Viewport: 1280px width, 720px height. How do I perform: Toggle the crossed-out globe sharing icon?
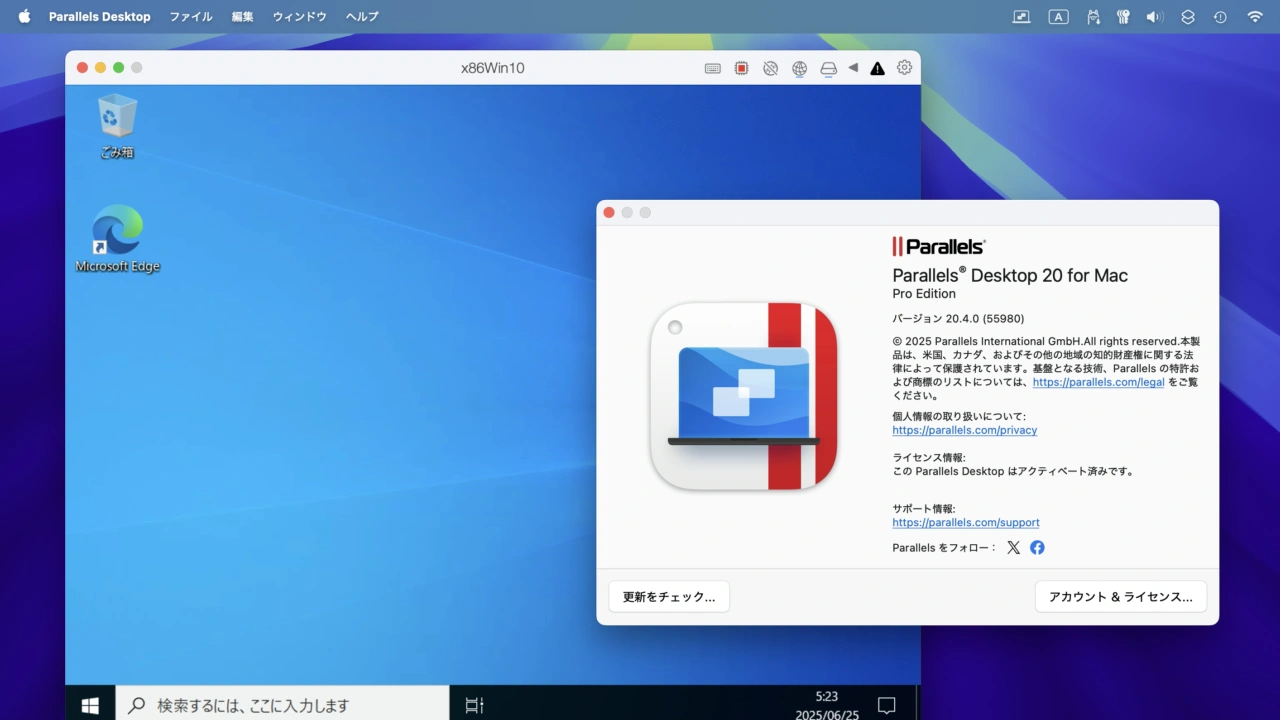tap(770, 68)
